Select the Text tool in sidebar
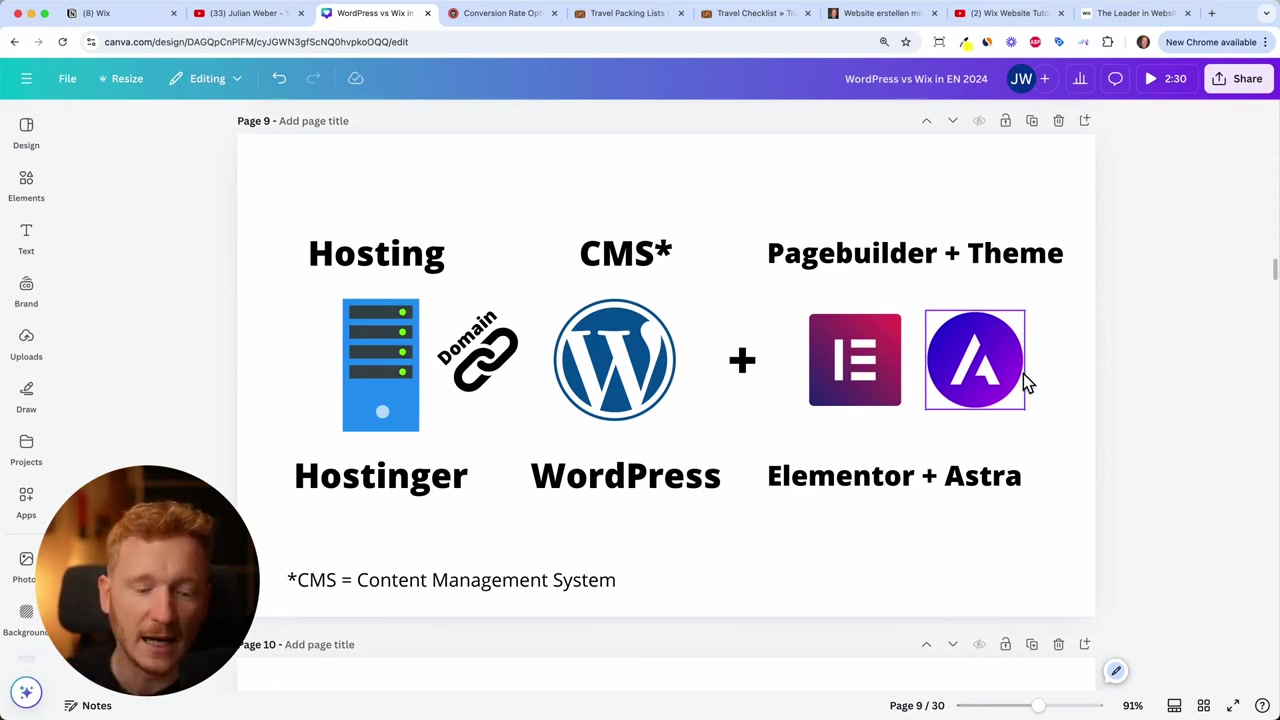Viewport: 1280px width, 720px height. coord(26,239)
